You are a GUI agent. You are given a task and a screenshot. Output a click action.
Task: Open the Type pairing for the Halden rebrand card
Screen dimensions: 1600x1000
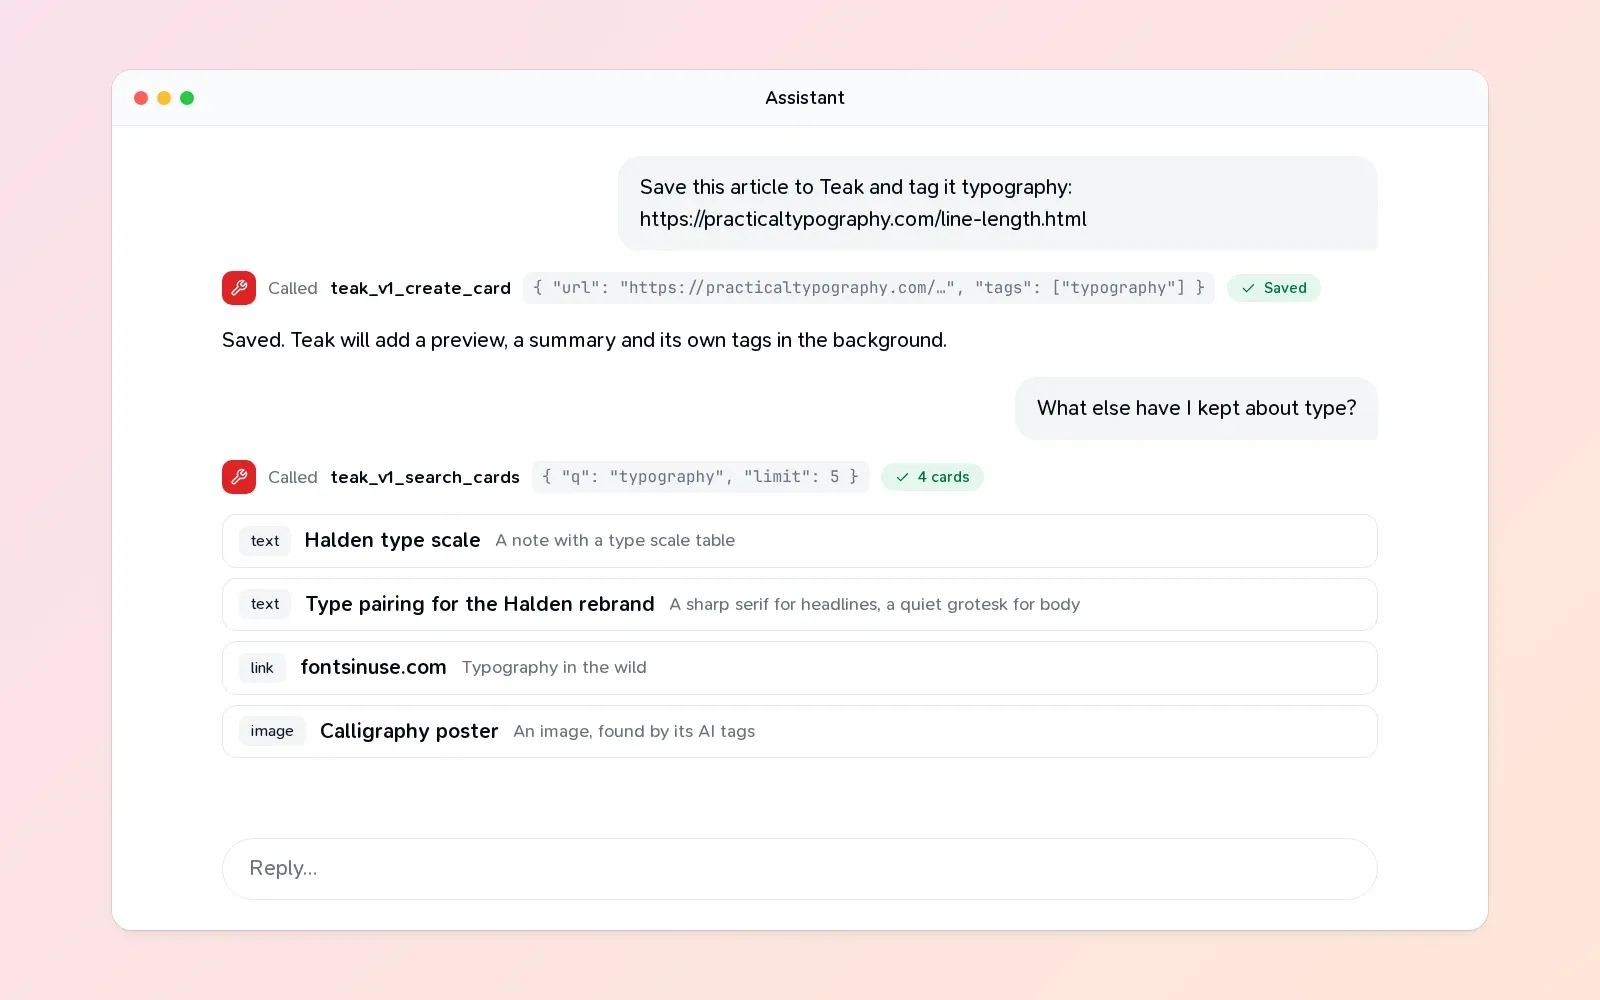click(x=799, y=604)
